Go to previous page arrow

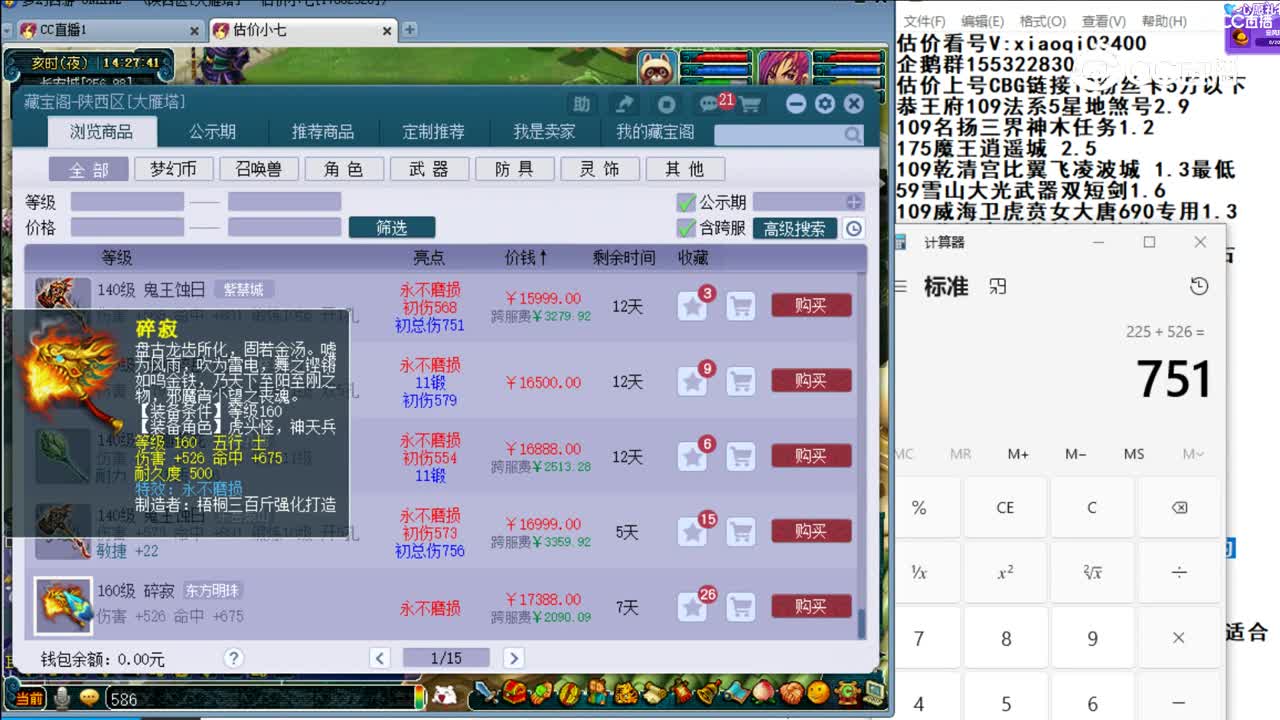click(x=379, y=658)
